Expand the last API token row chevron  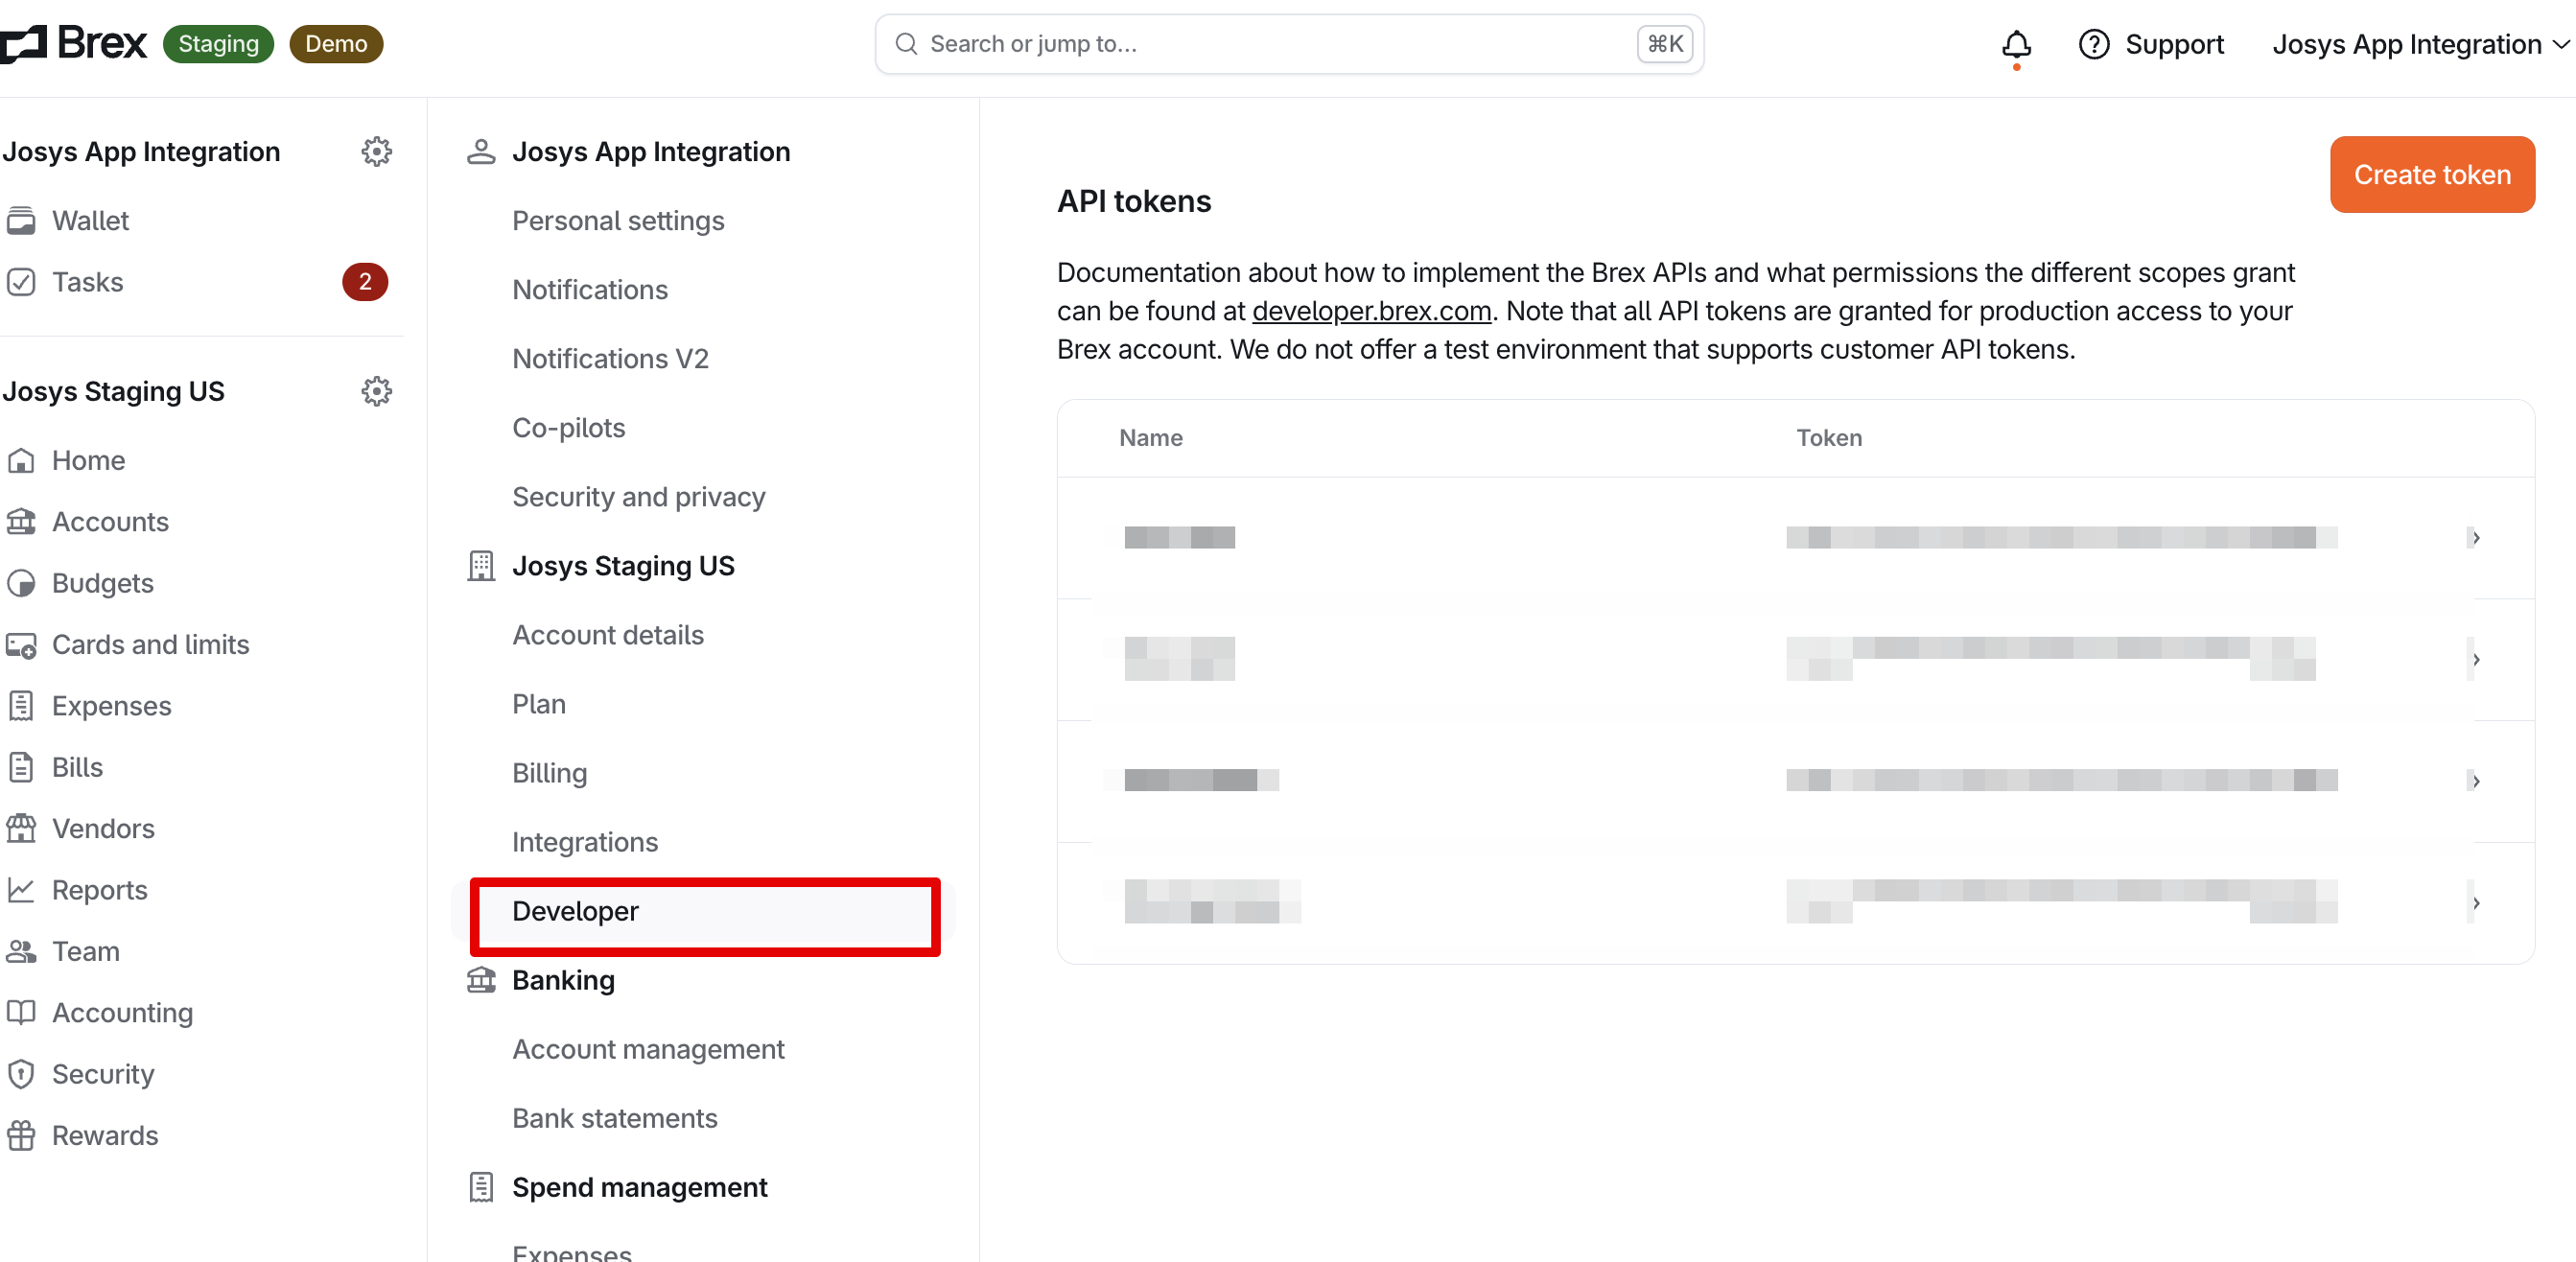point(2475,903)
